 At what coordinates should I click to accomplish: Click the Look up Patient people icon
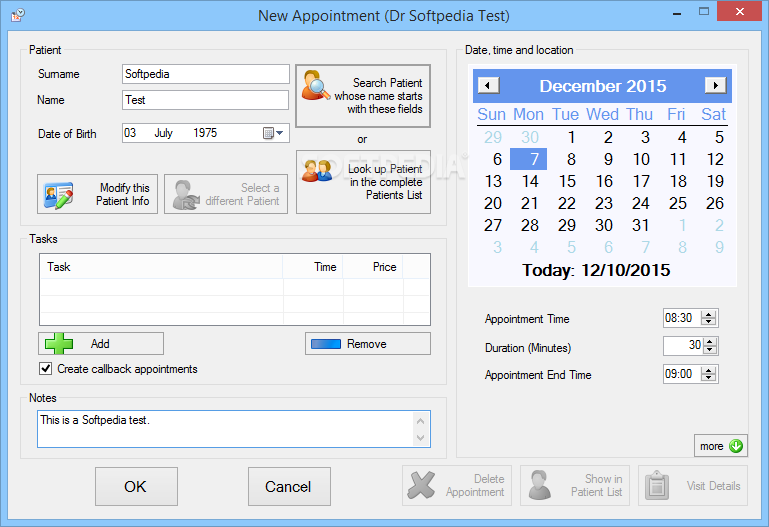pyautogui.click(x=316, y=171)
